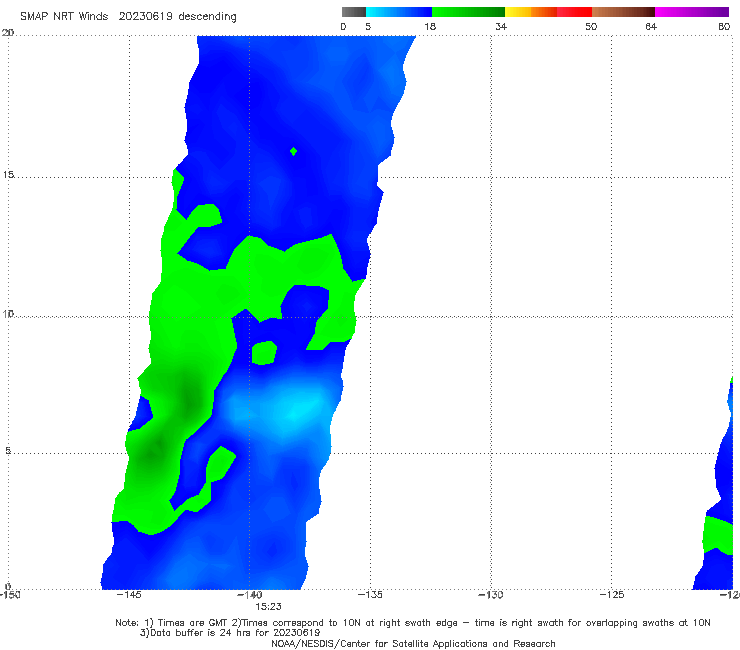The image size is (740, 650).
Task: Click the yellow-to-red 34-50 color bar segment
Action: 548,12
